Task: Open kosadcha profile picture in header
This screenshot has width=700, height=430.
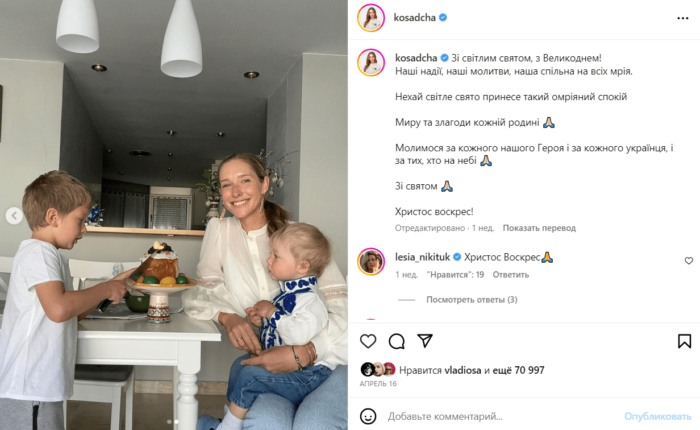Action: click(x=371, y=18)
